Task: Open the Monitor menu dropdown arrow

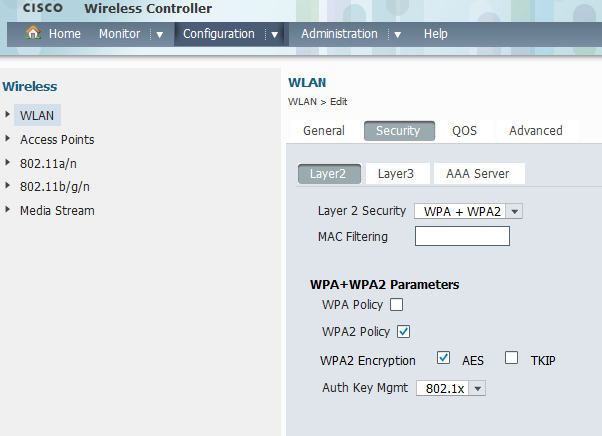Action: [x=159, y=35]
